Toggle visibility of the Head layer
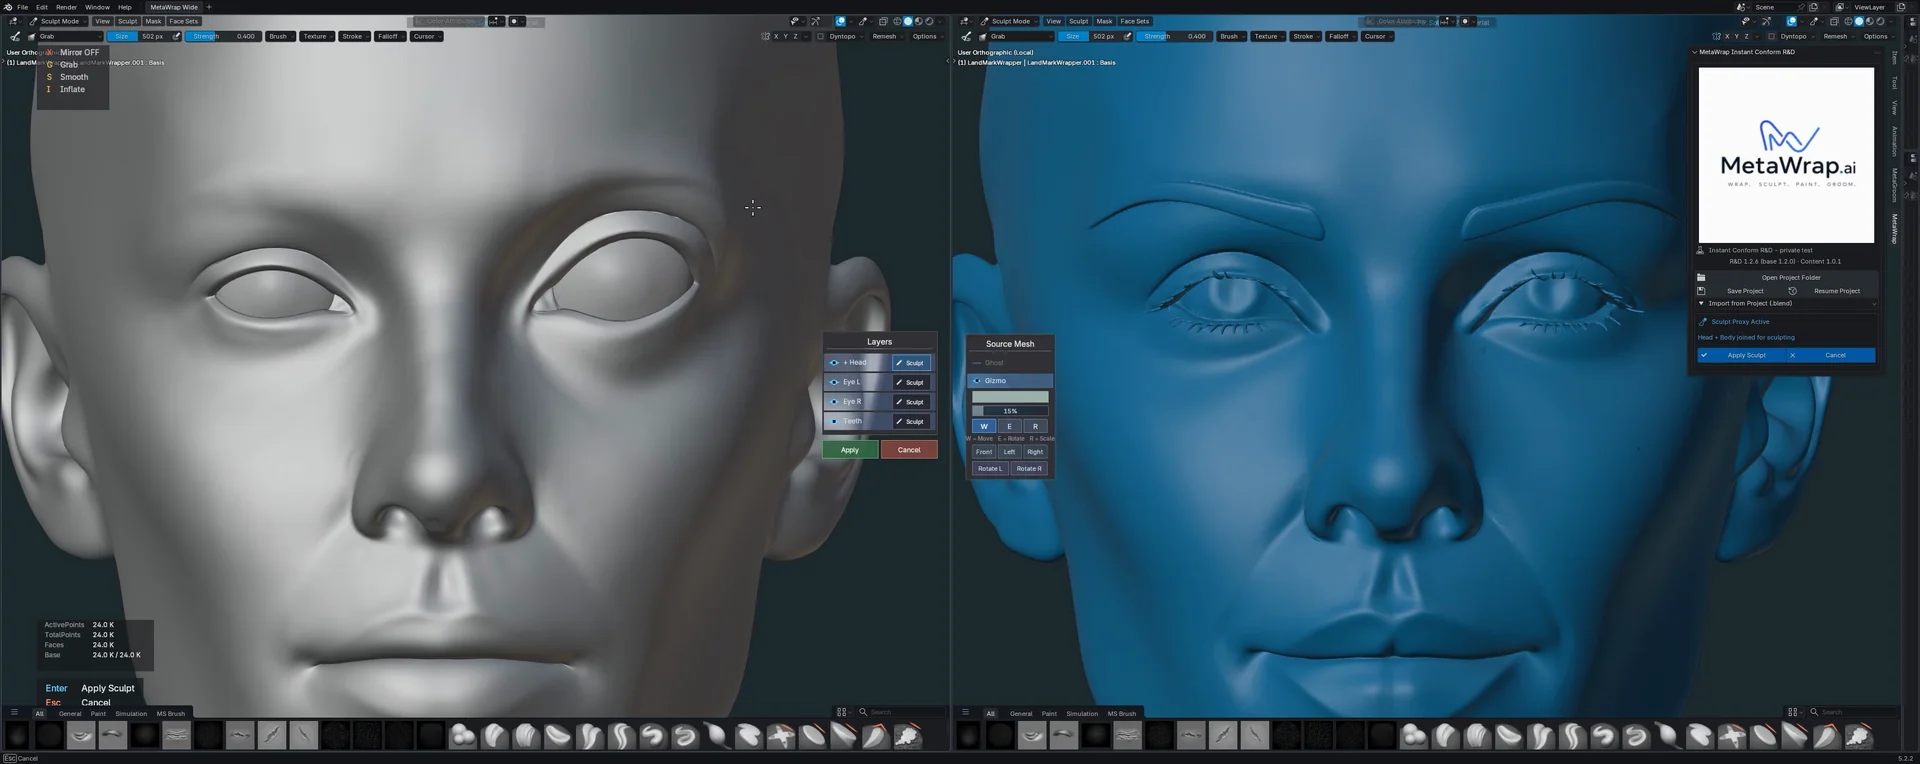The width and height of the screenshot is (1920, 764). tap(834, 363)
